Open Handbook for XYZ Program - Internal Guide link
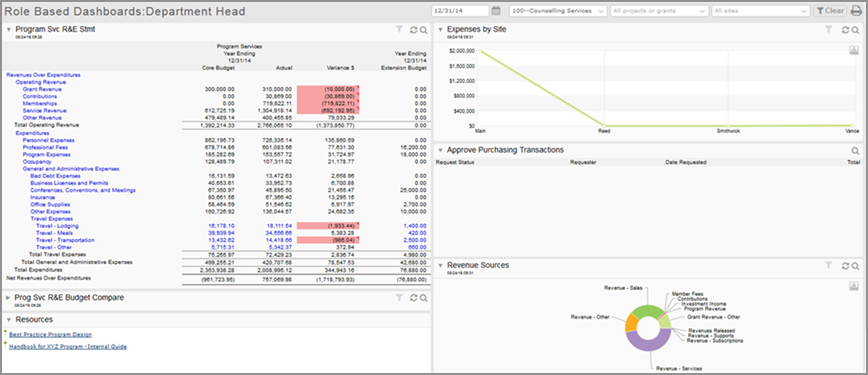868x375 pixels. 68,347
